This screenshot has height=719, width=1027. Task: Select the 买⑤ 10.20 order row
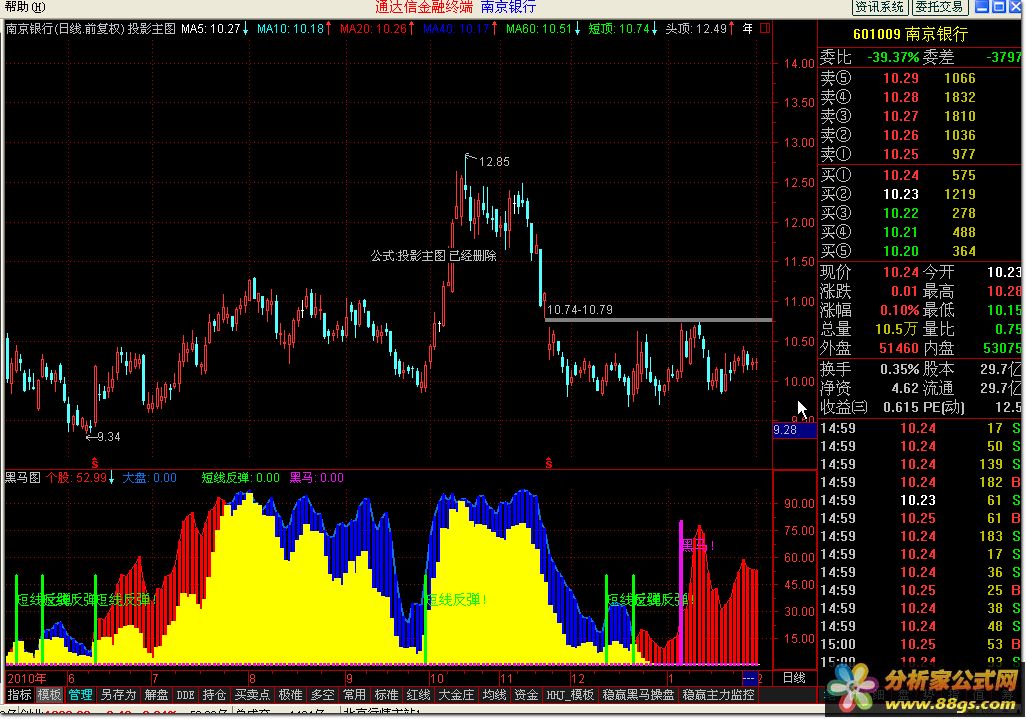tap(920, 251)
